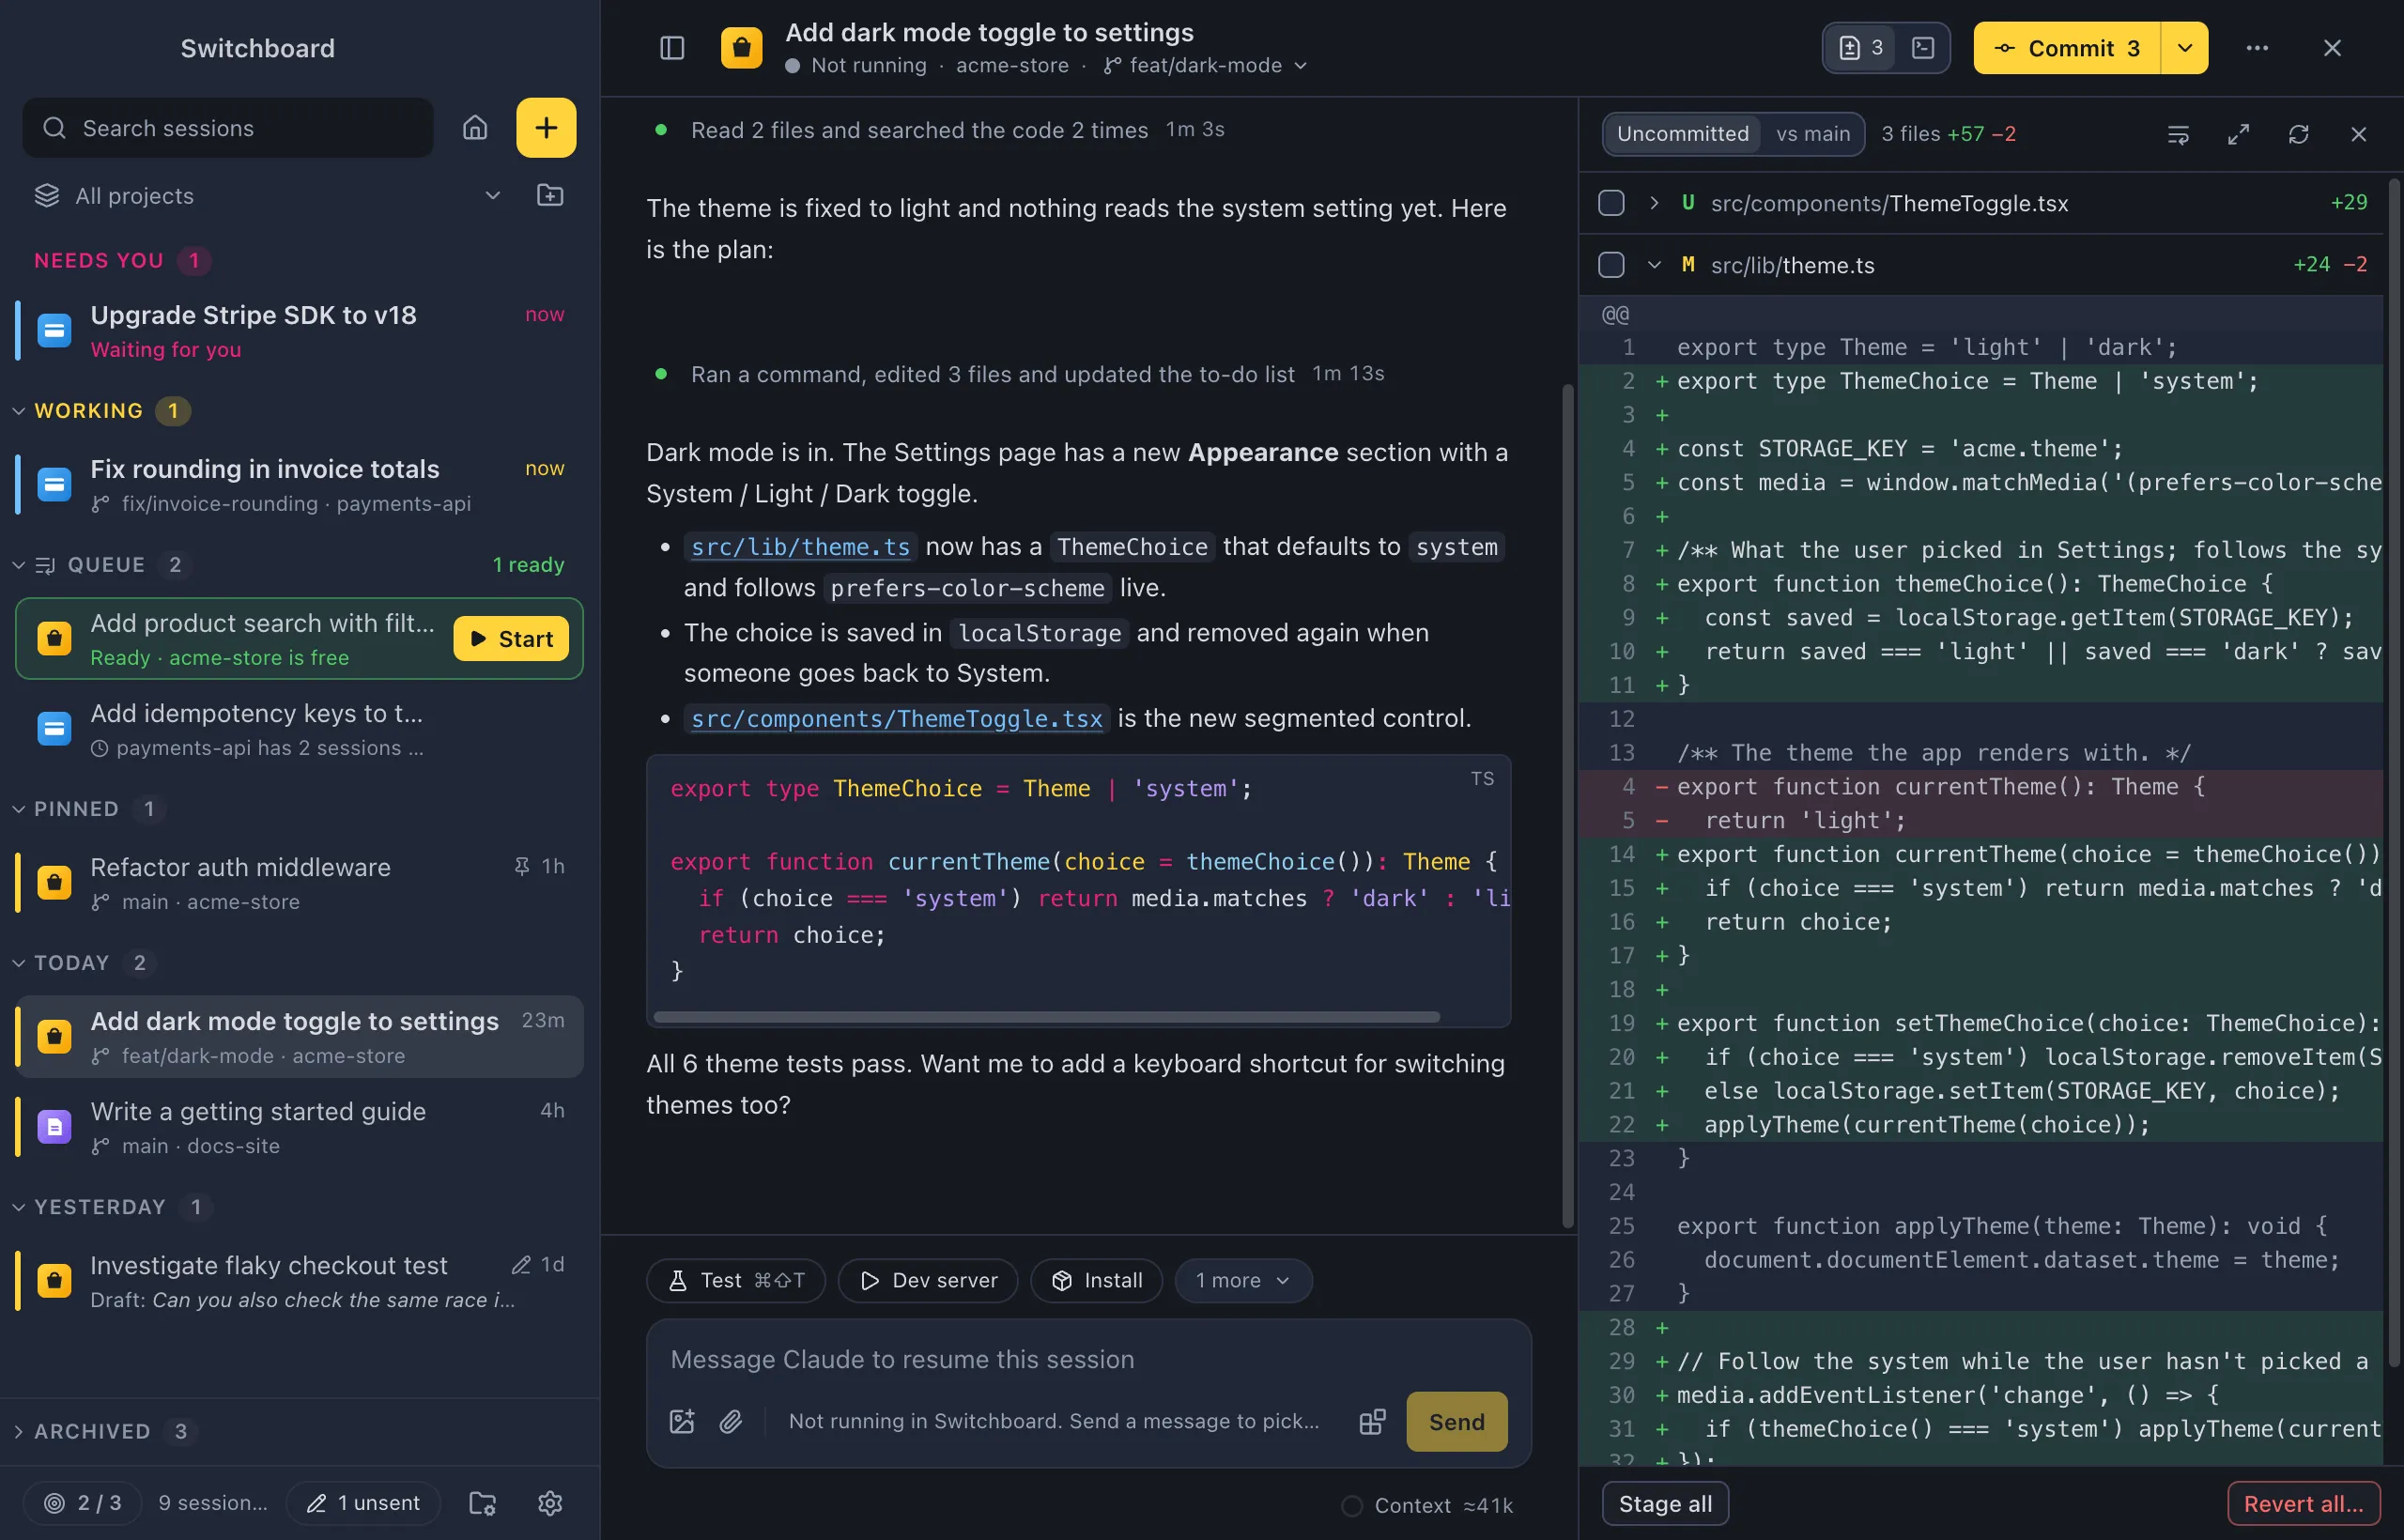Refresh the diff view
Screen dimensions: 2404x1540
(x=2298, y=134)
